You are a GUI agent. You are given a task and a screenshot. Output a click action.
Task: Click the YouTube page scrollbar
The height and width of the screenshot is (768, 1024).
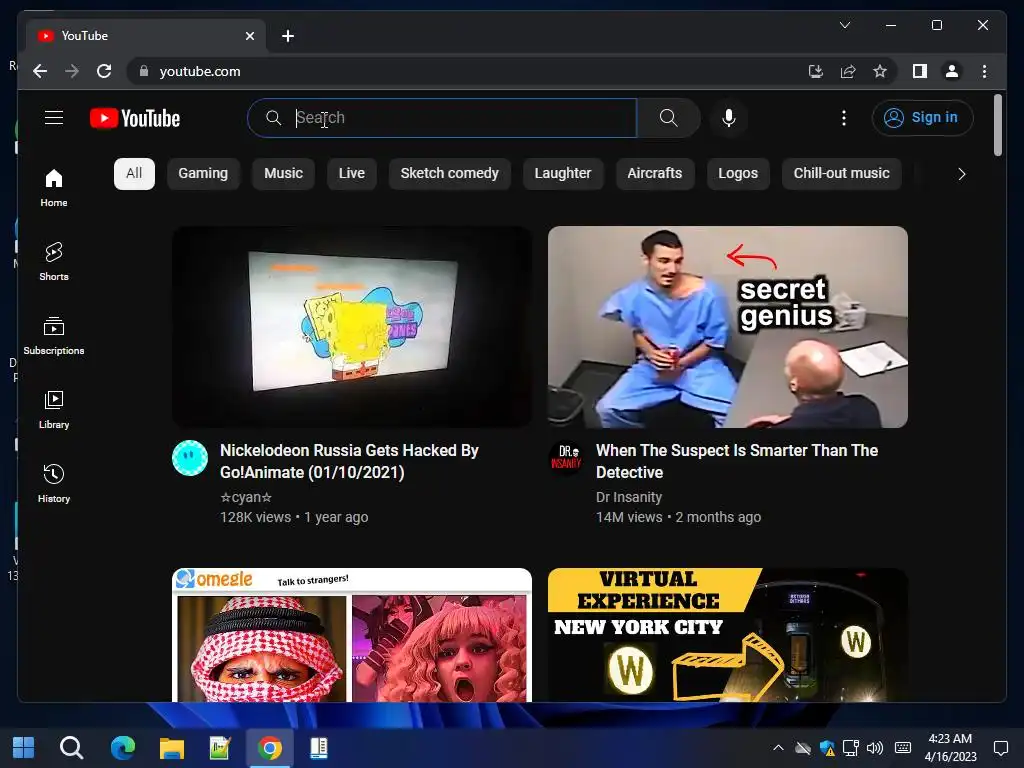(x=997, y=125)
